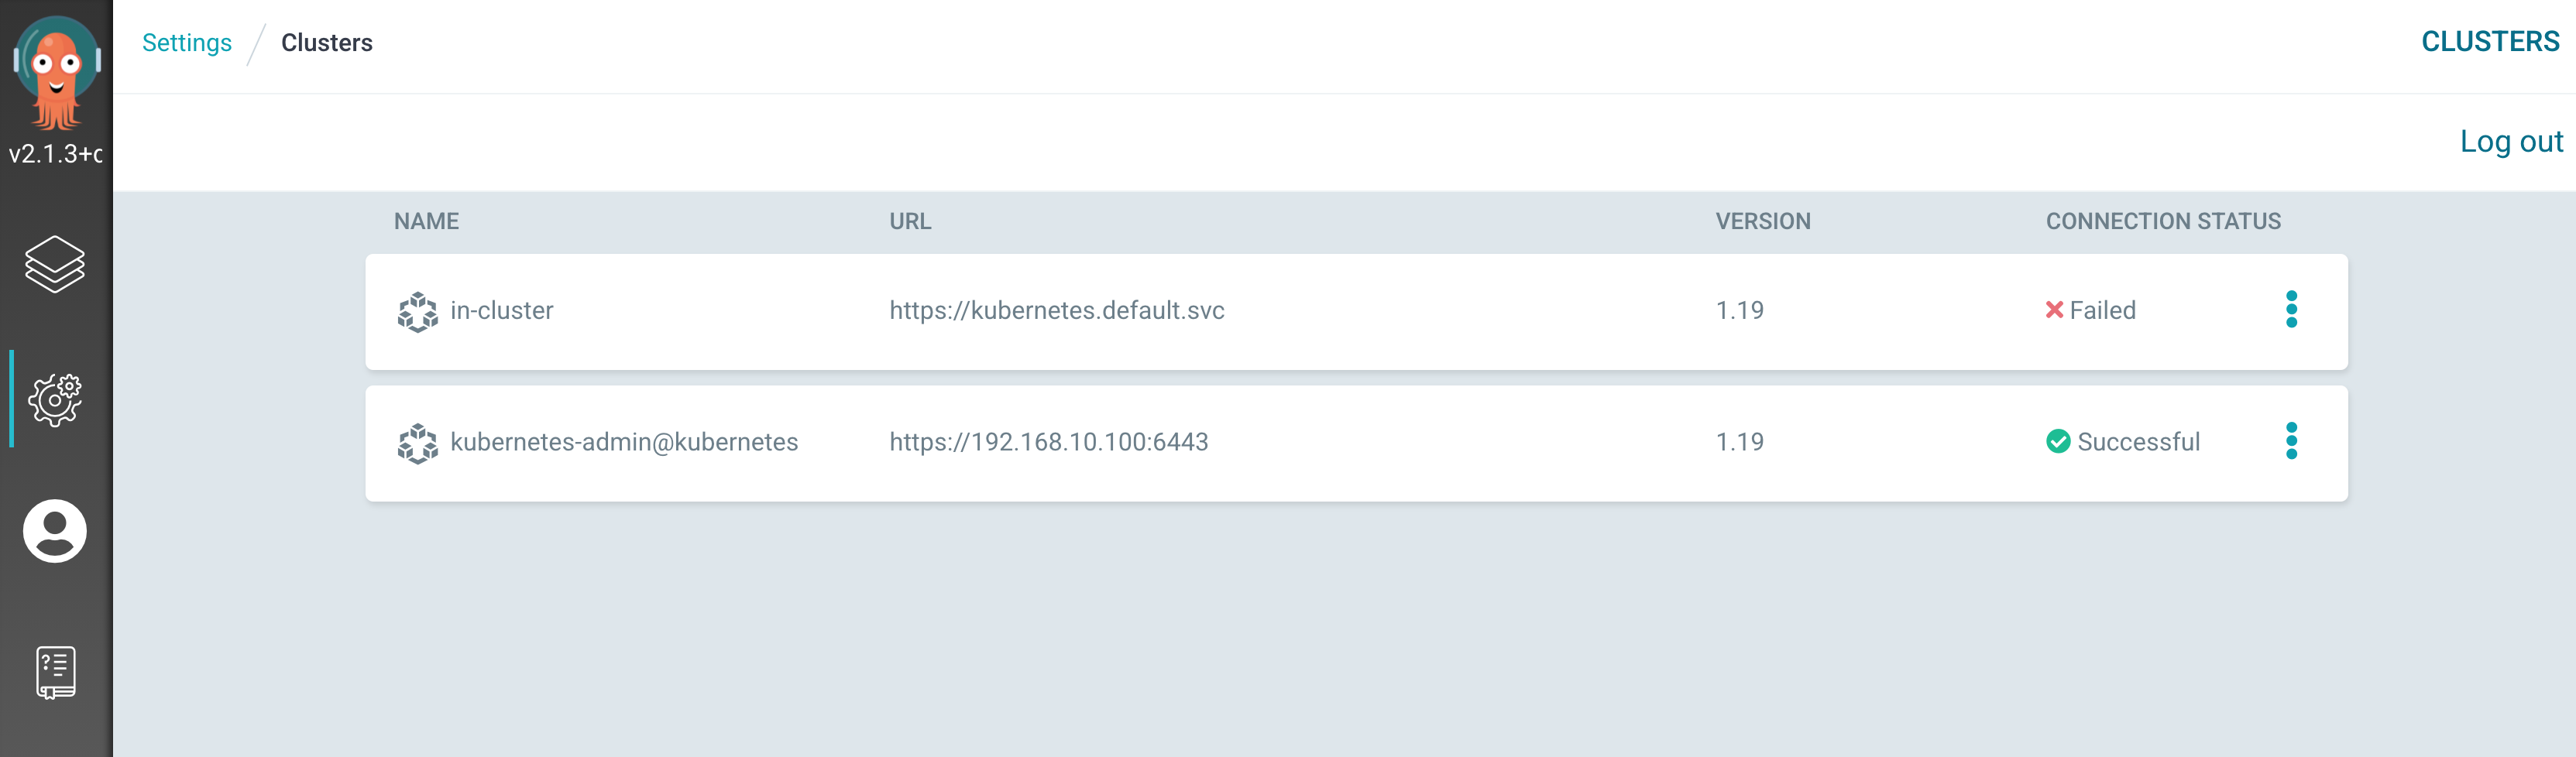Select the kubernetes-admin@kubernetes cluster name
Screen dimensions: 2576x757
pyautogui.click(x=624, y=442)
